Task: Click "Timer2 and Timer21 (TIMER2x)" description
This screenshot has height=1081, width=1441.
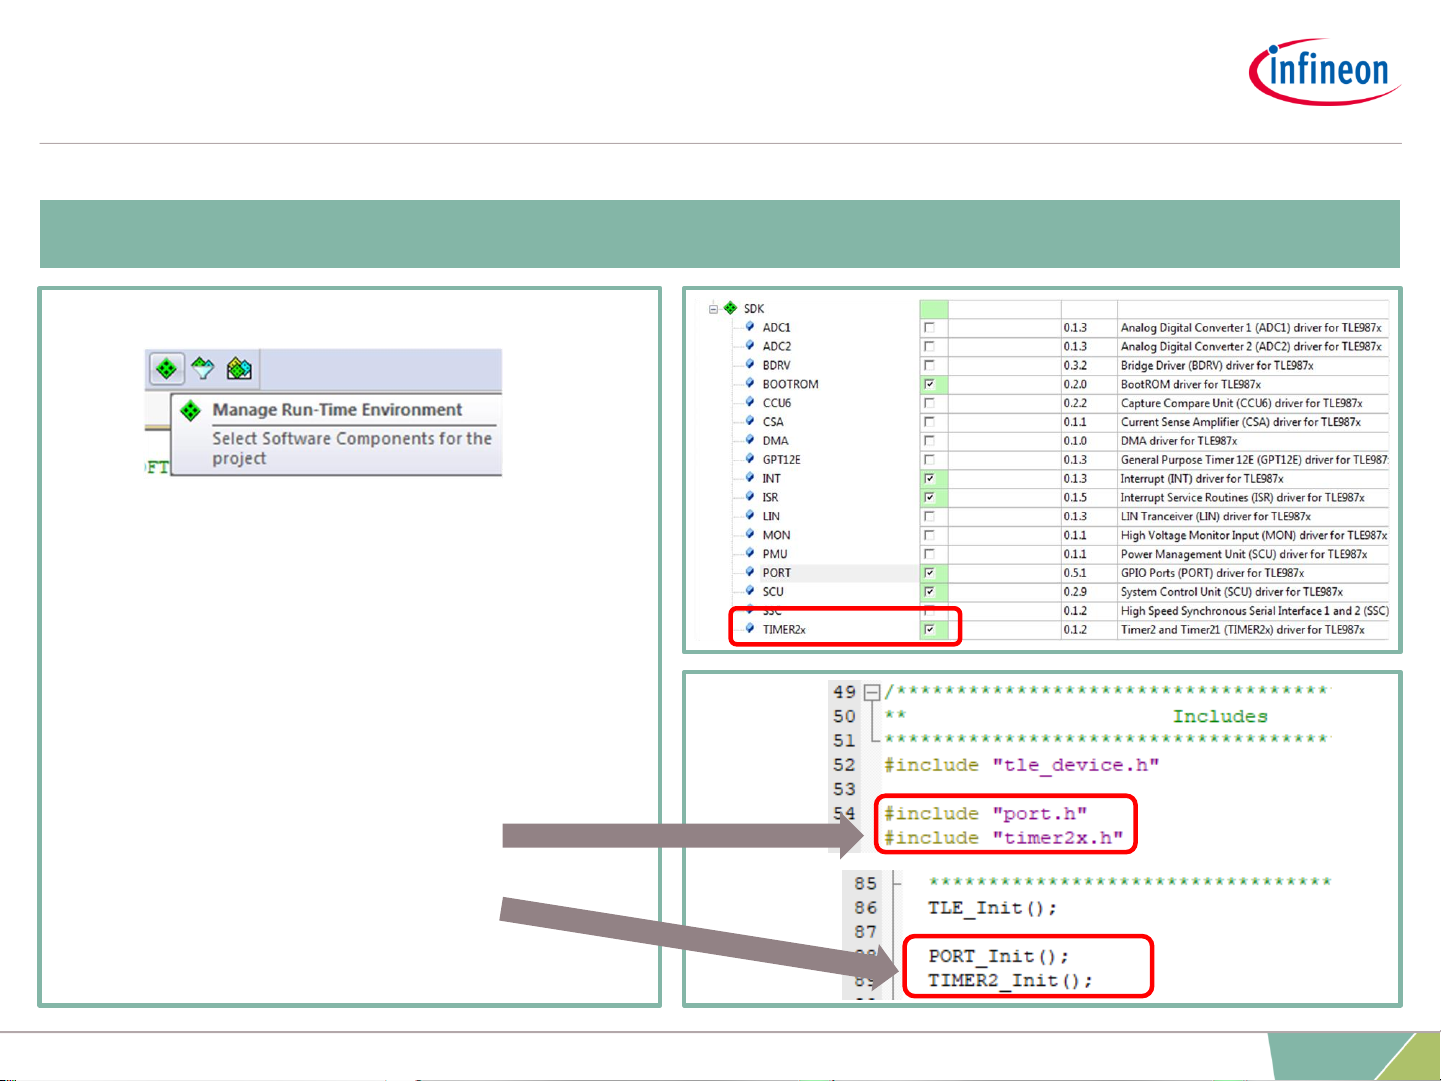Action: click(x=1242, y=630)
